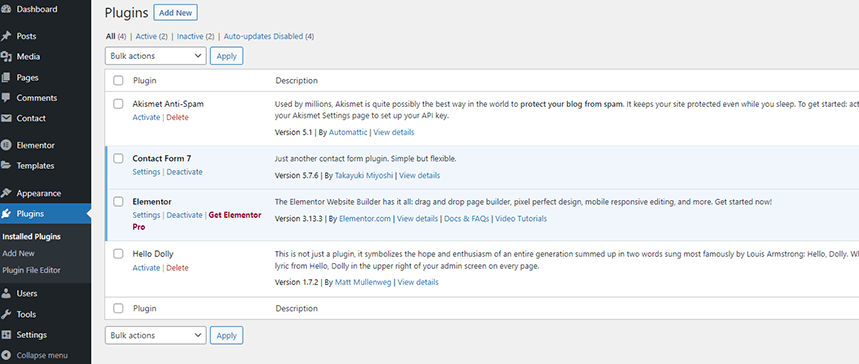Deactivate Contact Form 7

[185, 172]
